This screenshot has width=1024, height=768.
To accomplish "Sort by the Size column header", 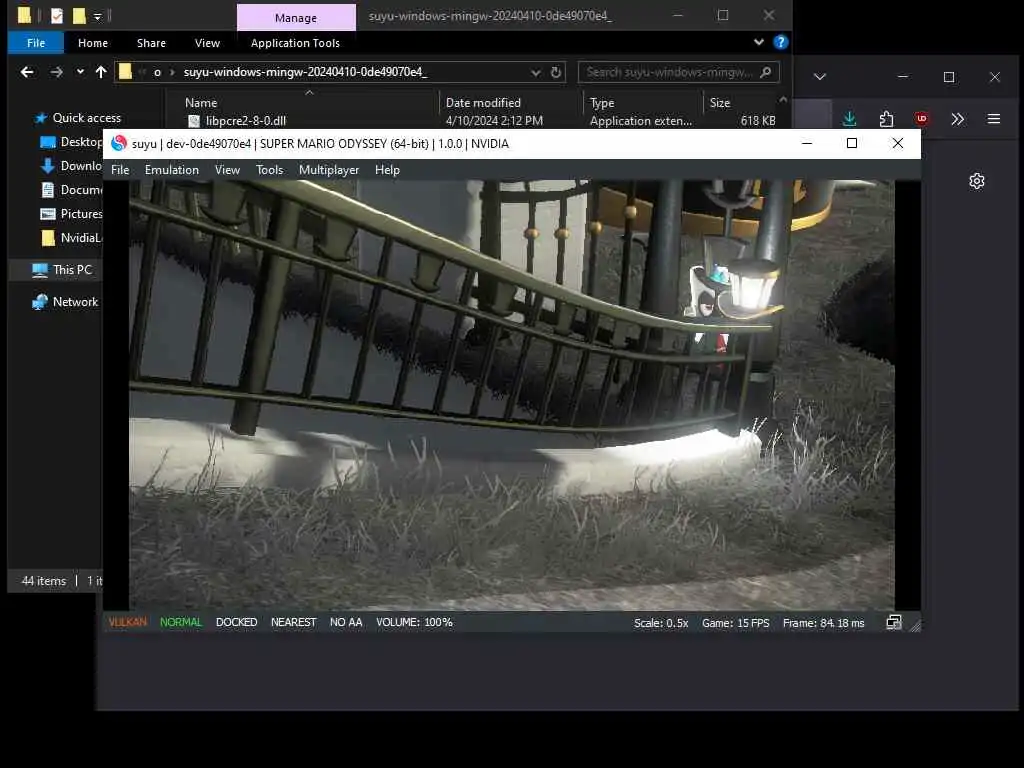I will [x=720, y=103].
